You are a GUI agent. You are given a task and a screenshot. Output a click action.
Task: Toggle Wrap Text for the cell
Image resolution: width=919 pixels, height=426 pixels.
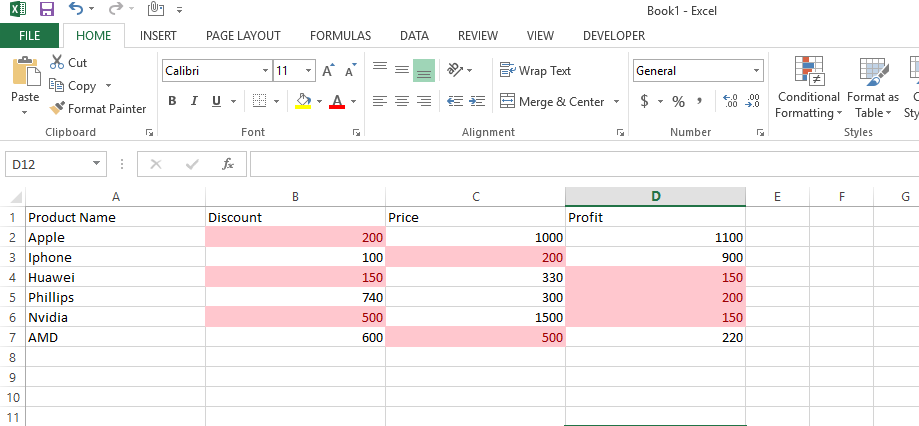coord(536,71)
